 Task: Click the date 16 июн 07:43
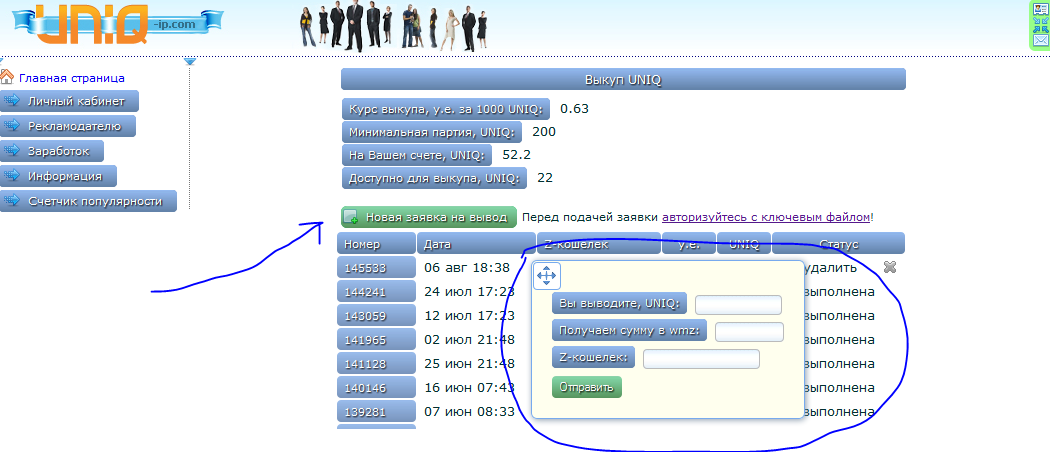(x=469, y=387)
